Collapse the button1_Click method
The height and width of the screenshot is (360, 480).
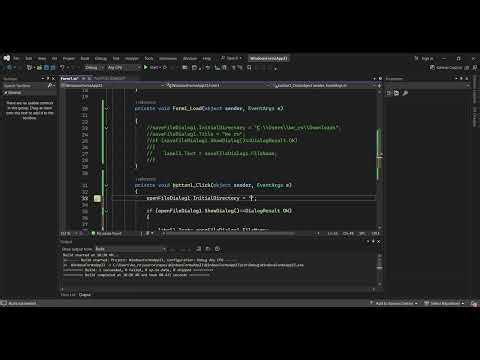point(106,185)
